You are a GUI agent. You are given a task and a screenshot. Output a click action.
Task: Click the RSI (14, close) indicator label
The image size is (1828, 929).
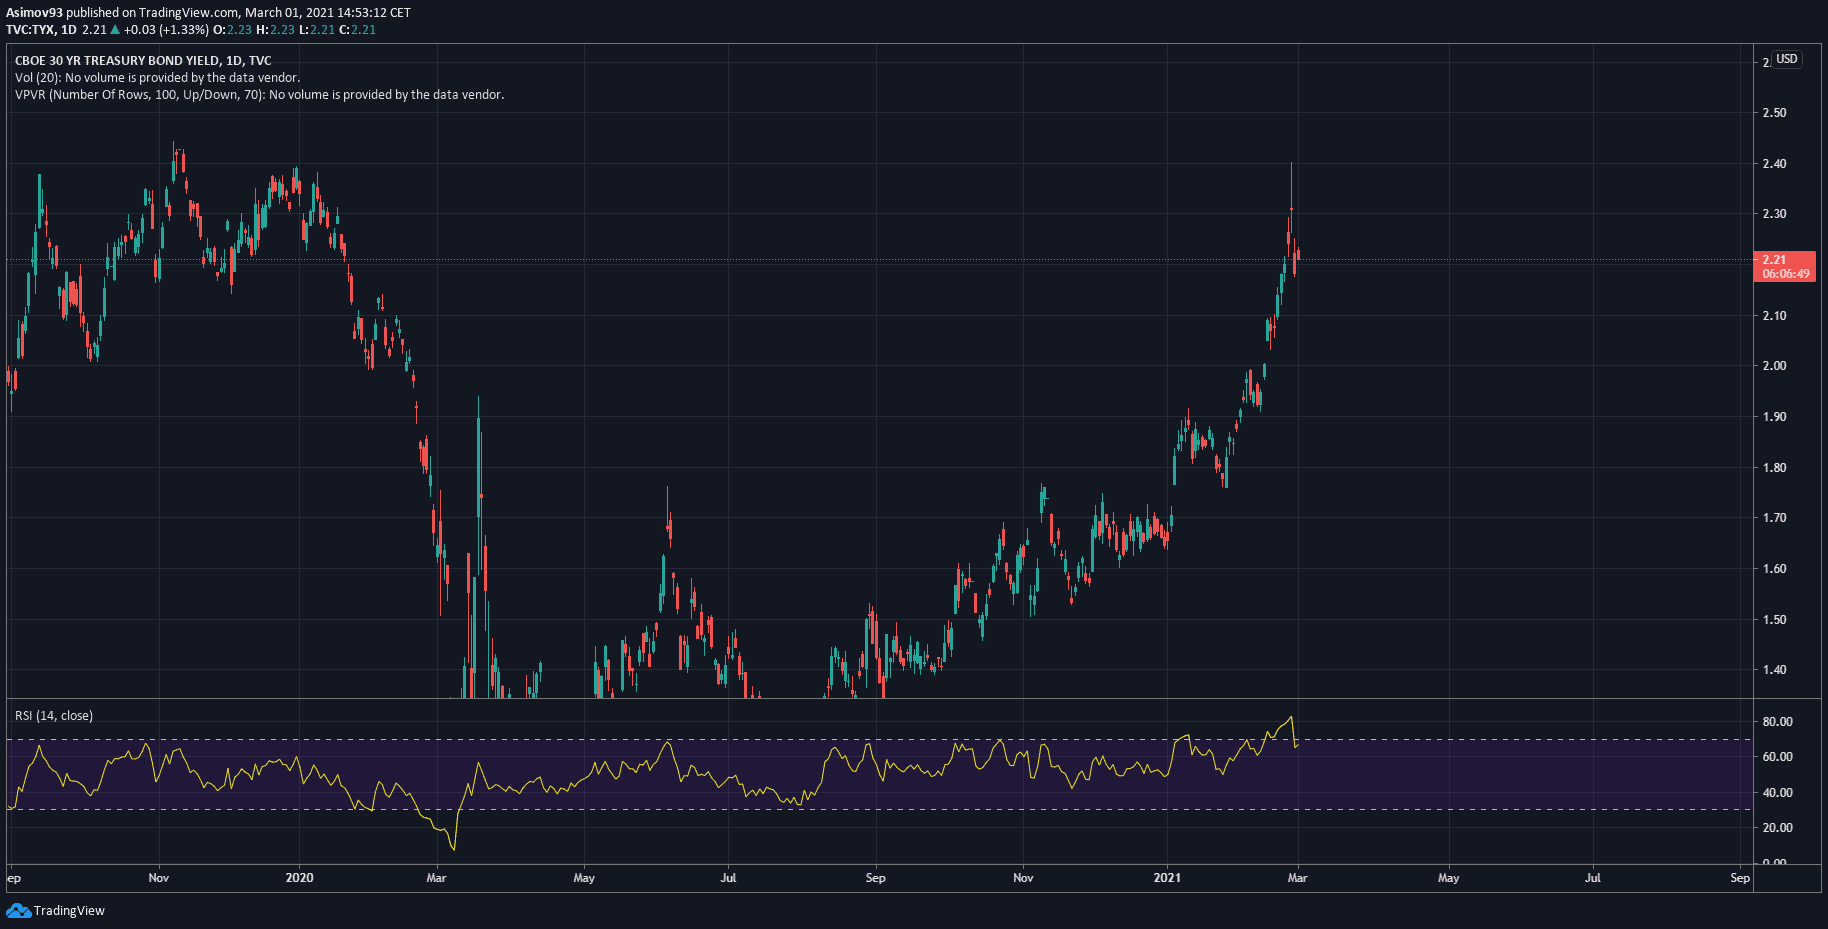pyautogui.click(x=54, y=716)
